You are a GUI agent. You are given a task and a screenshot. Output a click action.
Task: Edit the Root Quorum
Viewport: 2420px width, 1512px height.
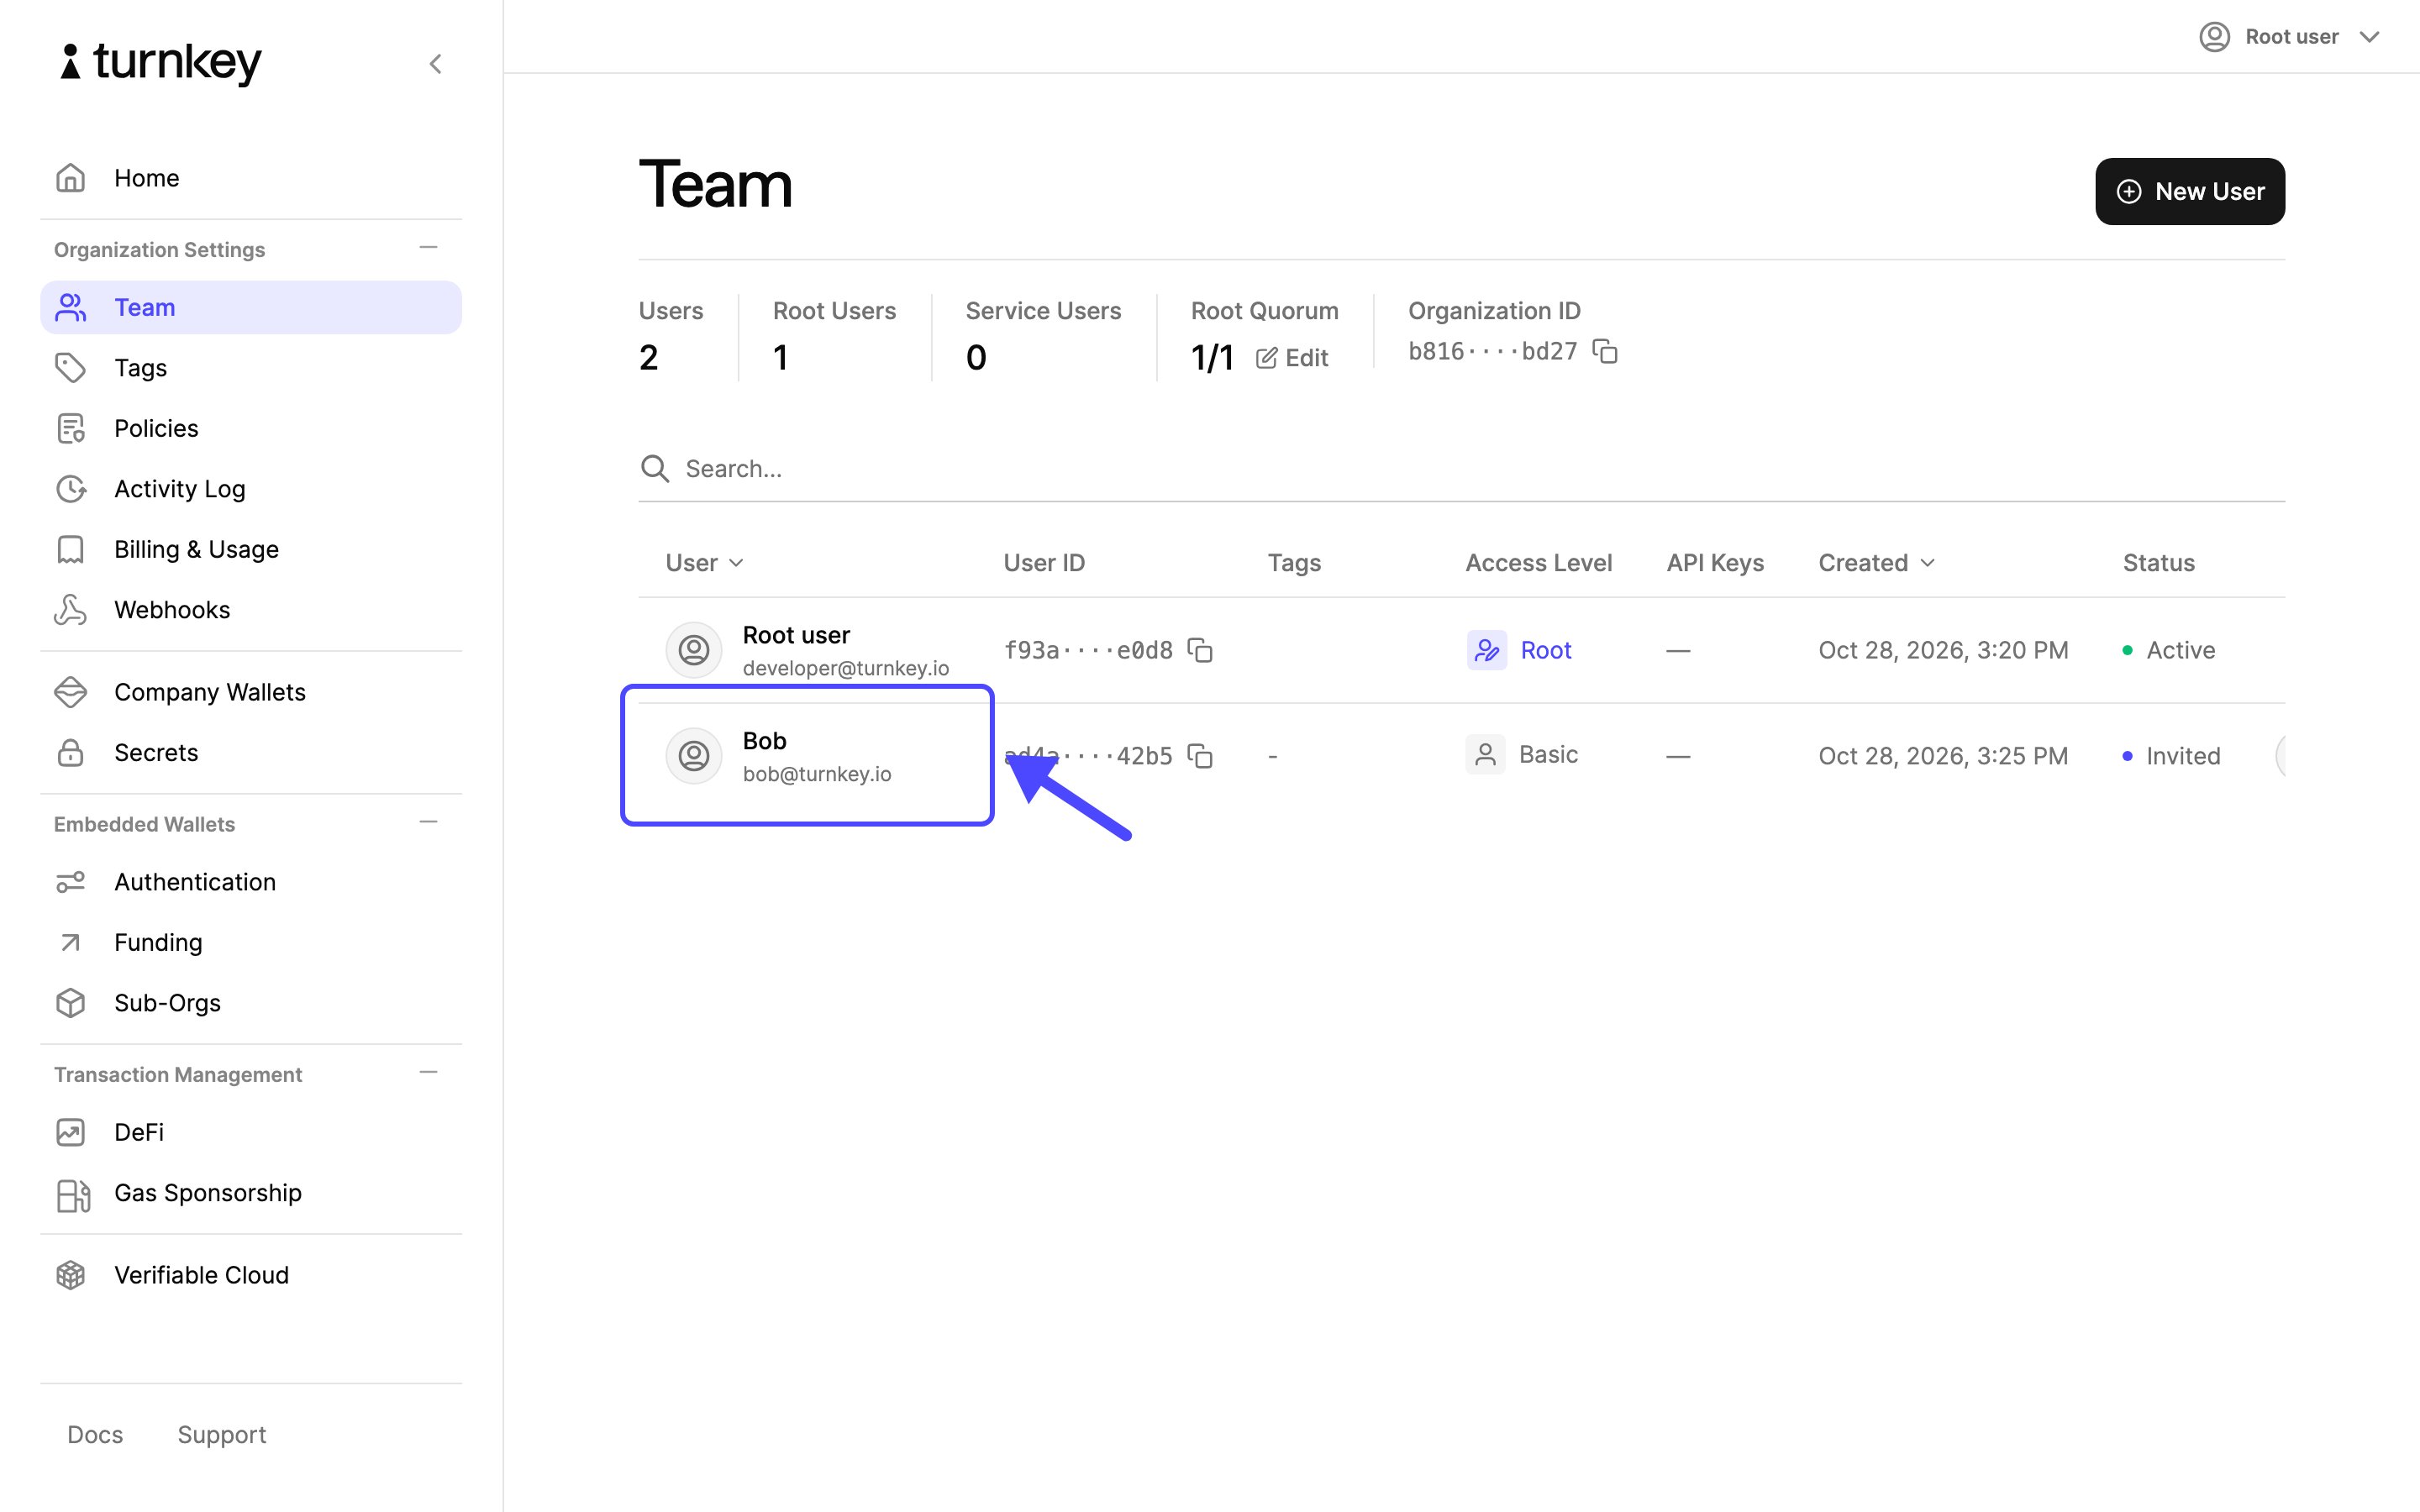[1292, 358]
